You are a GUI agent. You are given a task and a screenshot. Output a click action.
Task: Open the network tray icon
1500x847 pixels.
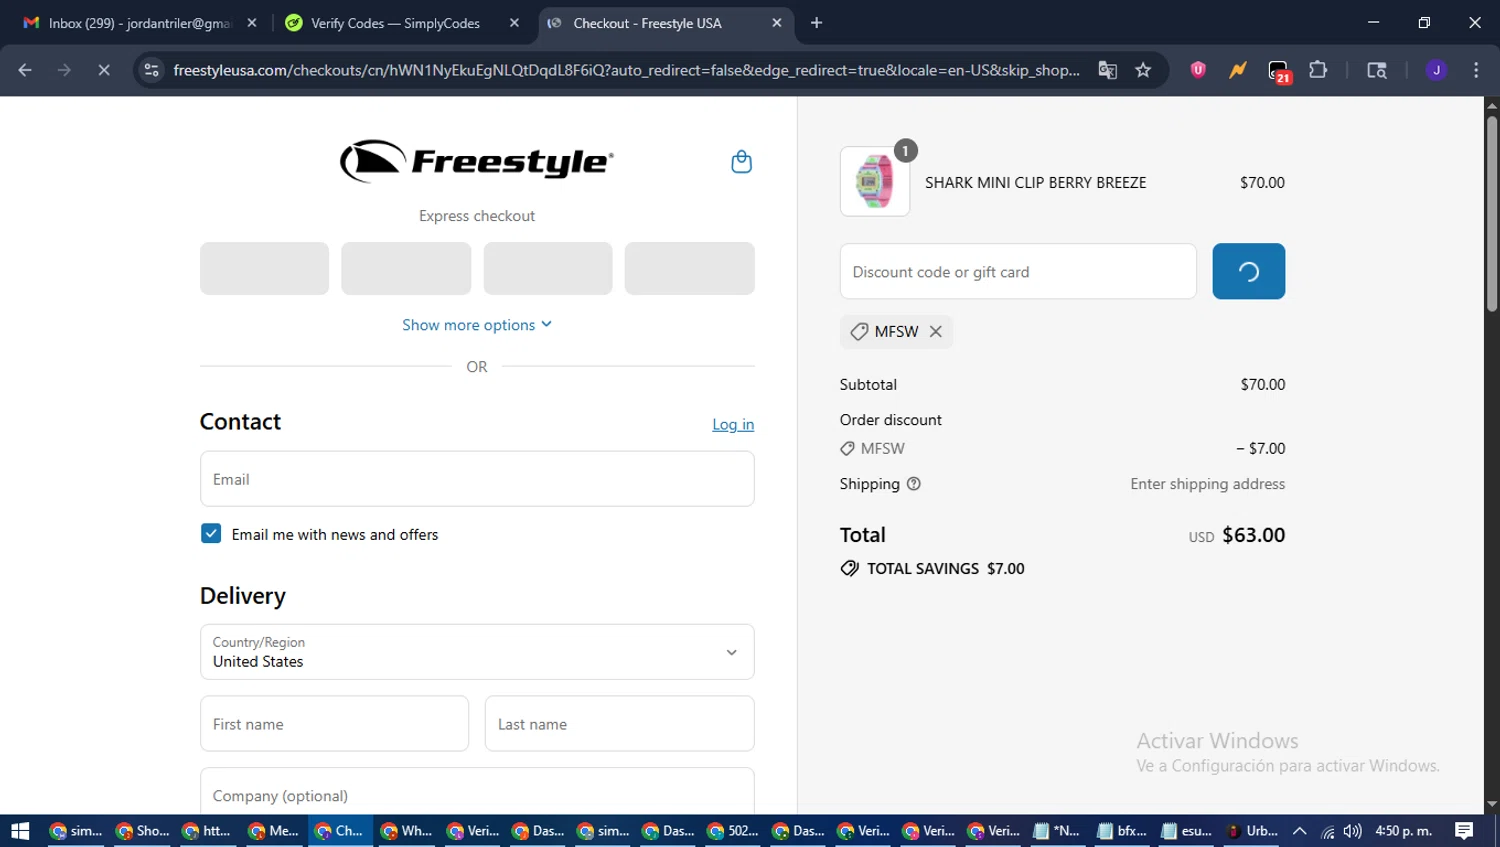[1328, 831]
